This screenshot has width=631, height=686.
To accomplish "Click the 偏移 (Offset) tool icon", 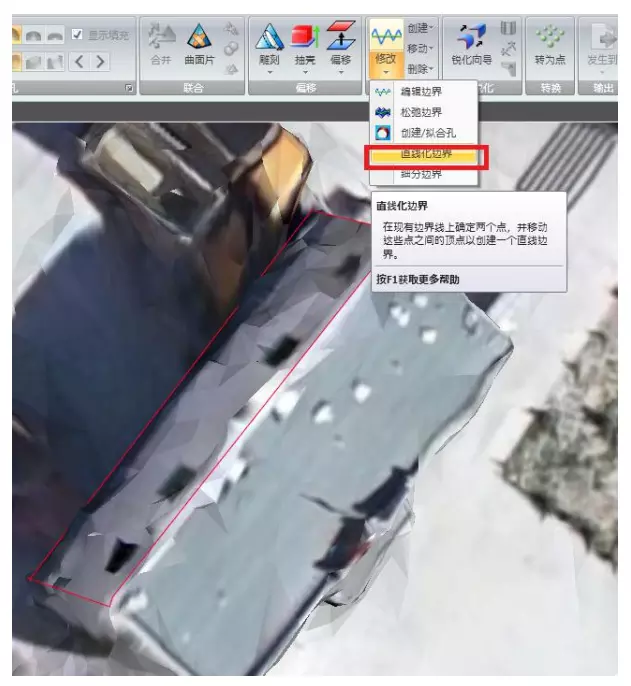I will pos(341,43).
